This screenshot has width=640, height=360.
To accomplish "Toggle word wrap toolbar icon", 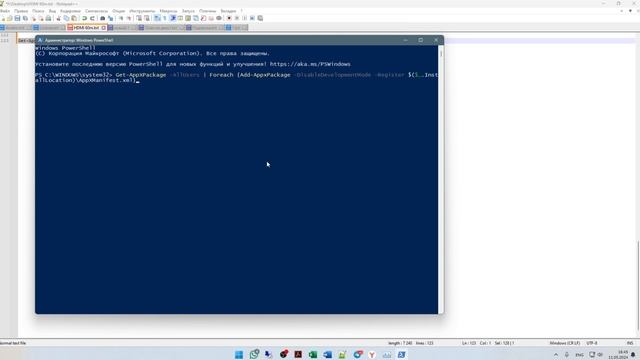I will tap(156, 18).
